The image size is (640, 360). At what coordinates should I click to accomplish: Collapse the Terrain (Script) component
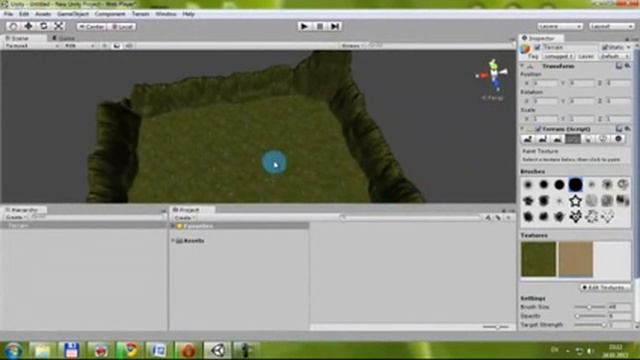[x=522, y=129]
